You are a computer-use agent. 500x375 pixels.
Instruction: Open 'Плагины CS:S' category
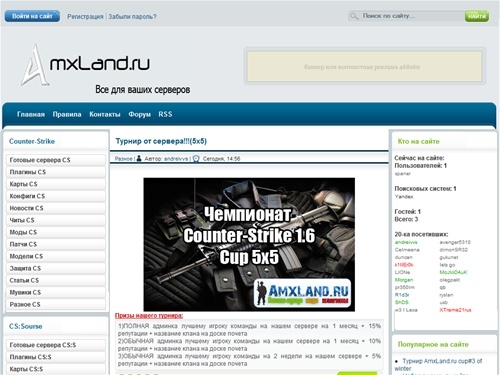tap(56, 357)
